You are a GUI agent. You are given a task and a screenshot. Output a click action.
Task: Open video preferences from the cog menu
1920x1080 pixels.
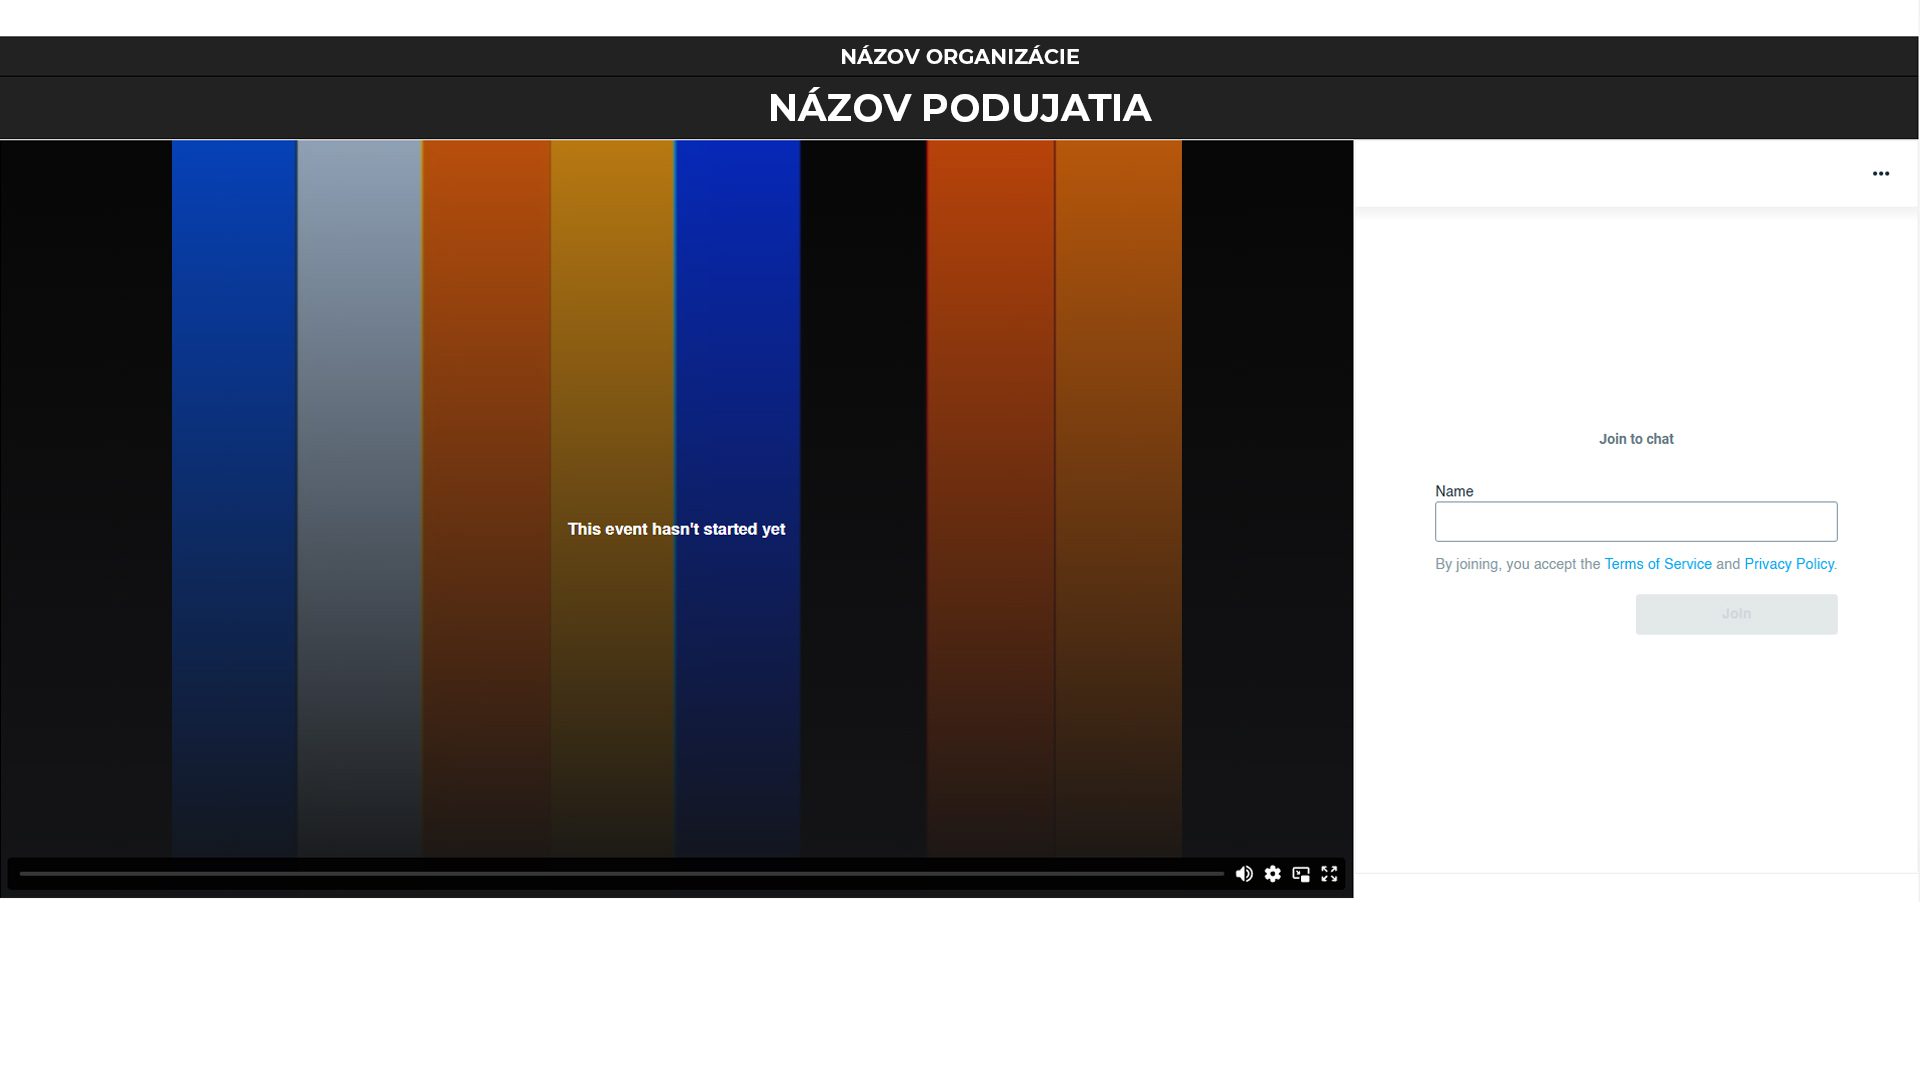[1272, 874]
